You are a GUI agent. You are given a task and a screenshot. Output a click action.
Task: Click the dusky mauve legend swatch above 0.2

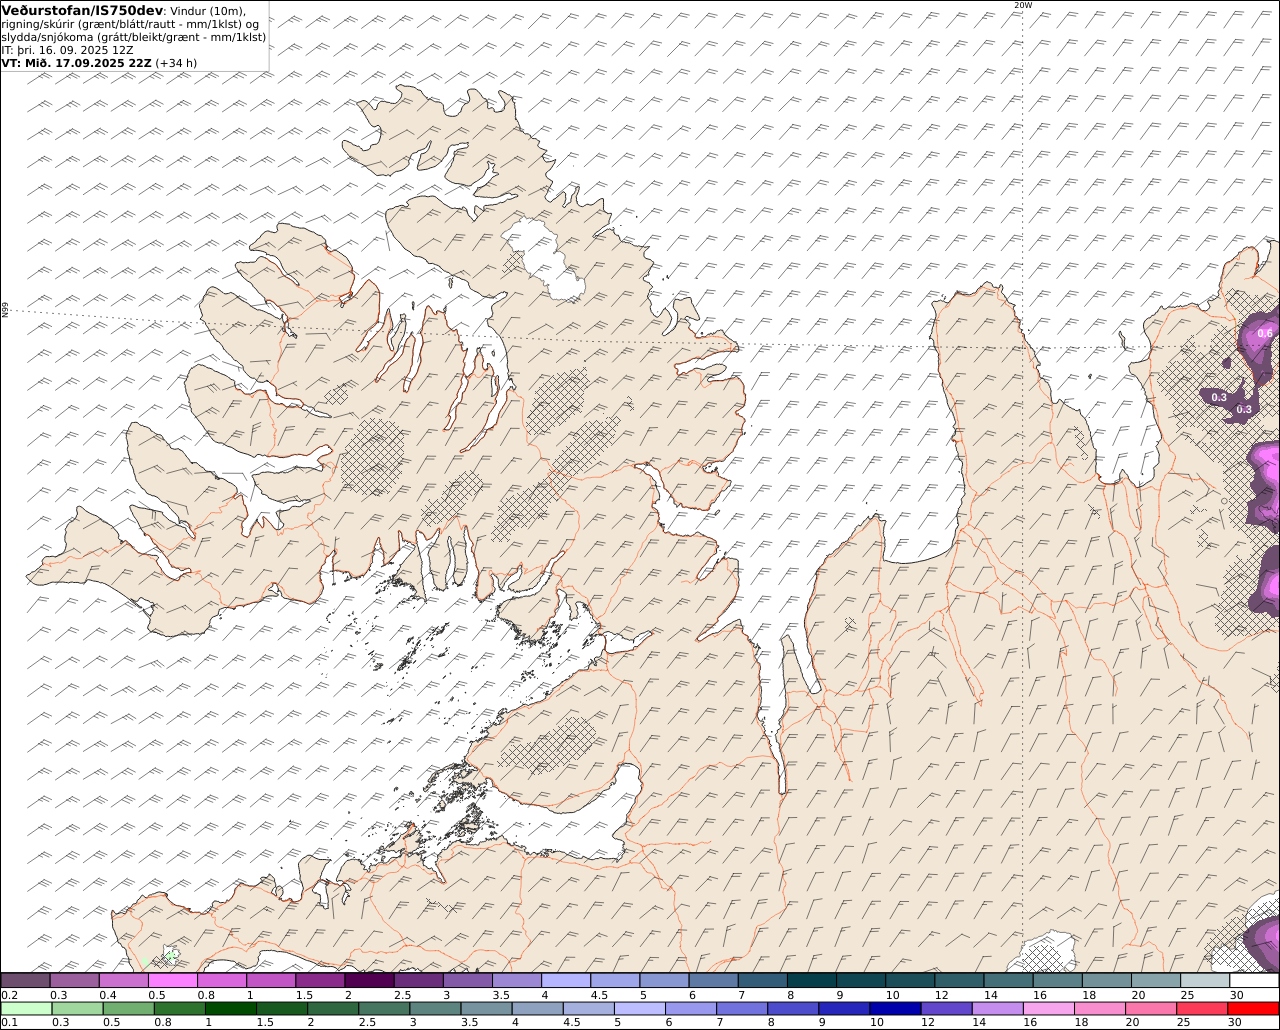pos(25,980)
